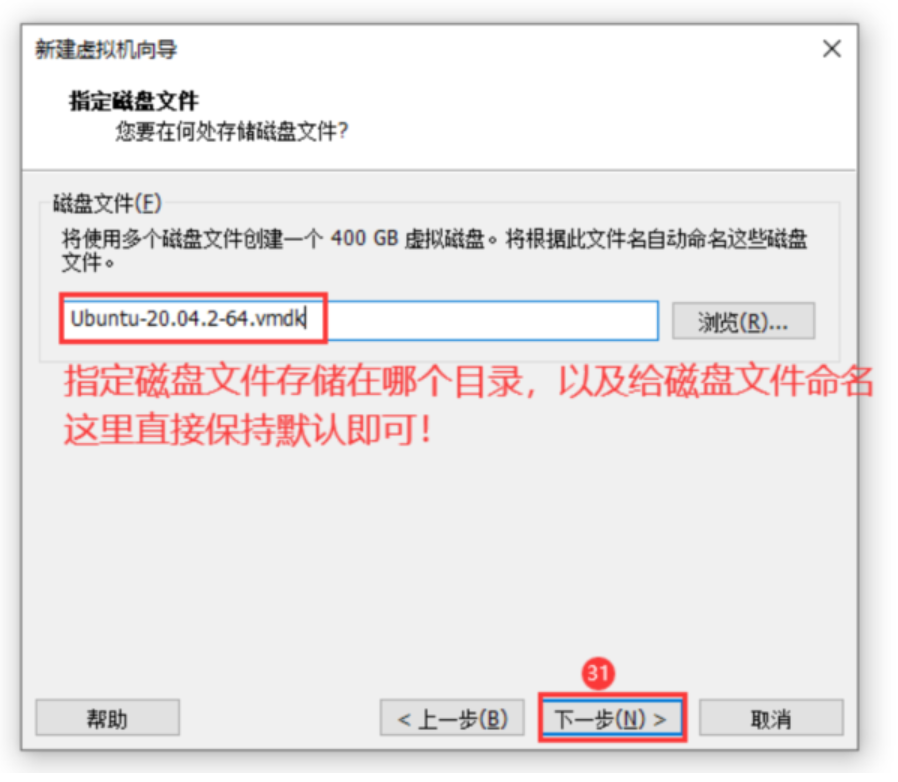
Task: Click the 磁盘文件(F) group label
Action: click(108, 203)
